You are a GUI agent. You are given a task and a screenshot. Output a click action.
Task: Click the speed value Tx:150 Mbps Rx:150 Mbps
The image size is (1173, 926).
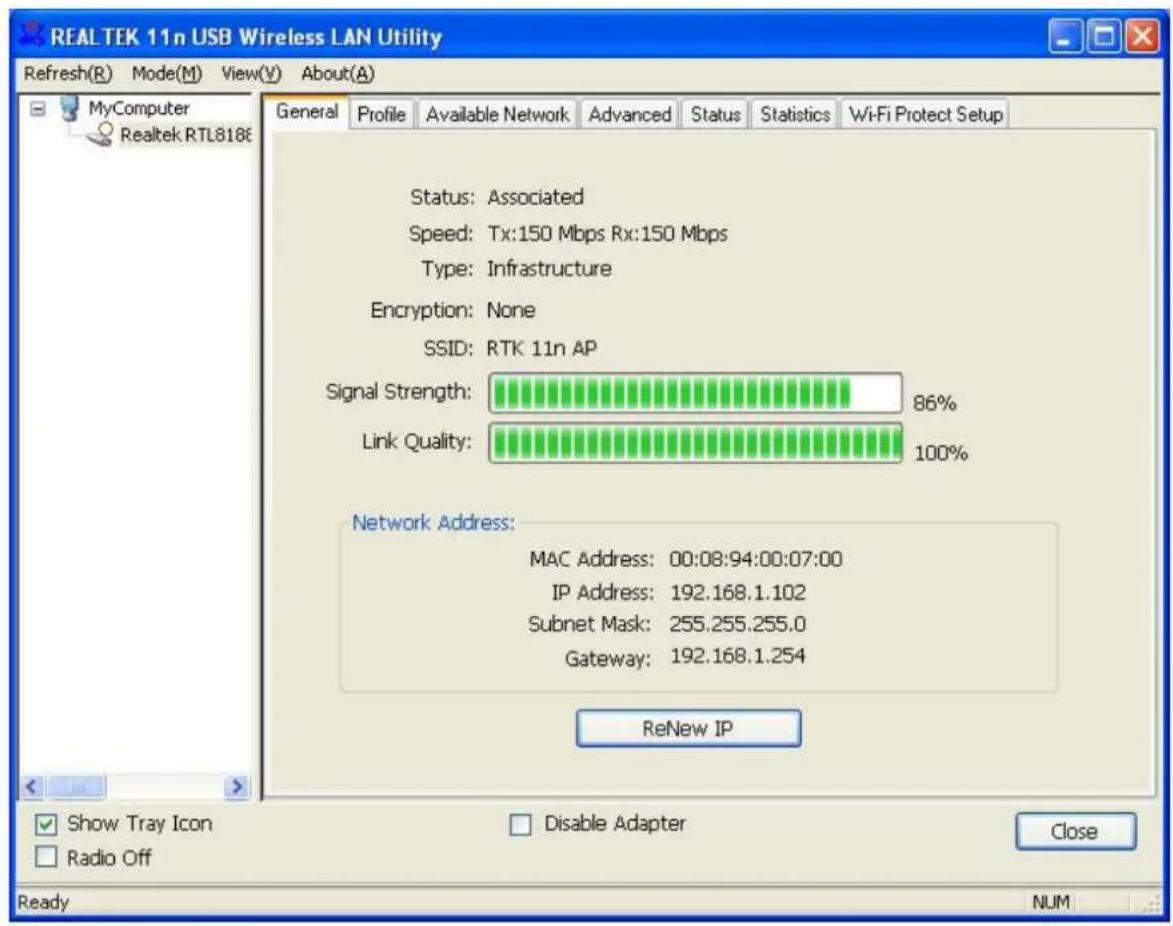[607, 233]
